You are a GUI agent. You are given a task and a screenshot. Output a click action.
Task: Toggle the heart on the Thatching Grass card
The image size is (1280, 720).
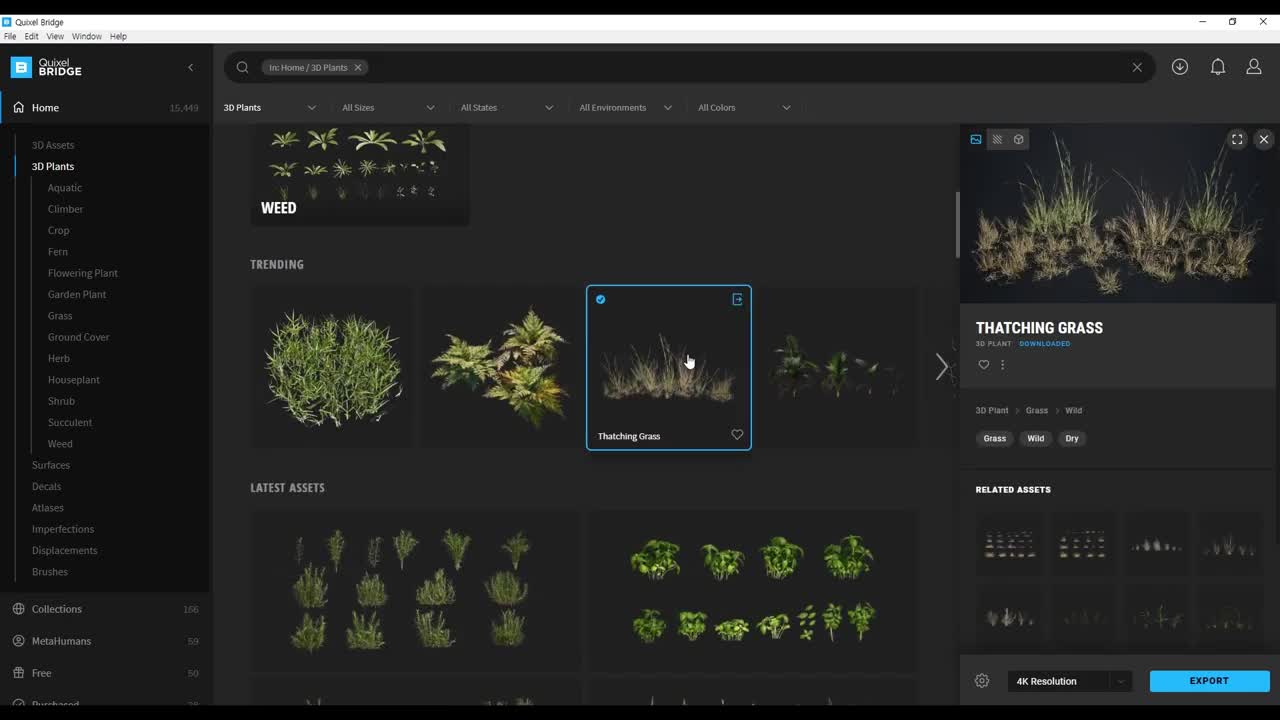coord(737,434)
